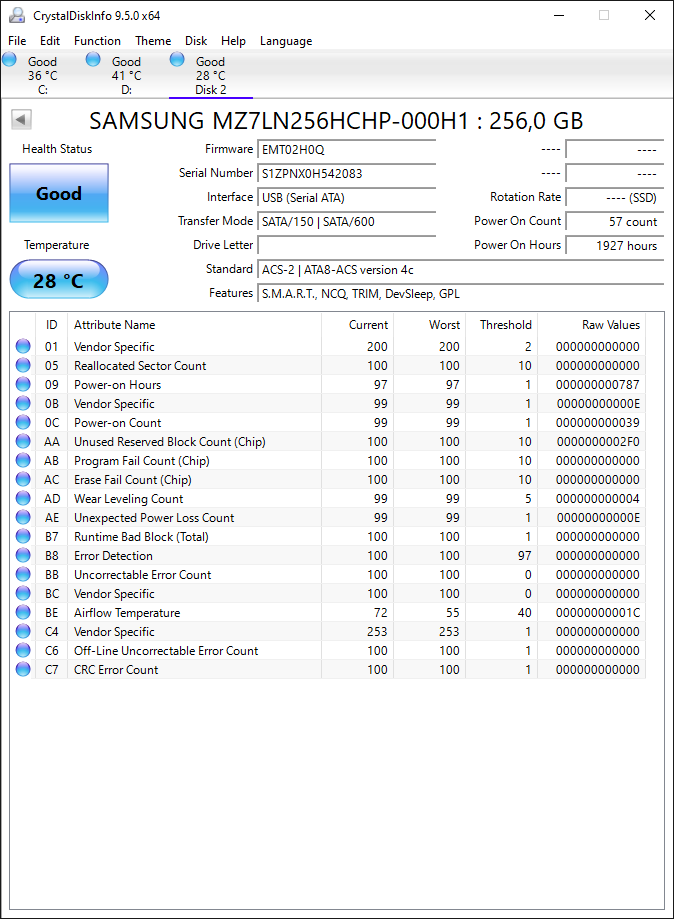Click the Firmware EMT02H0Q field
Image resolution: width=674 pixels, height=919 pixels.
tap(347, 149)
